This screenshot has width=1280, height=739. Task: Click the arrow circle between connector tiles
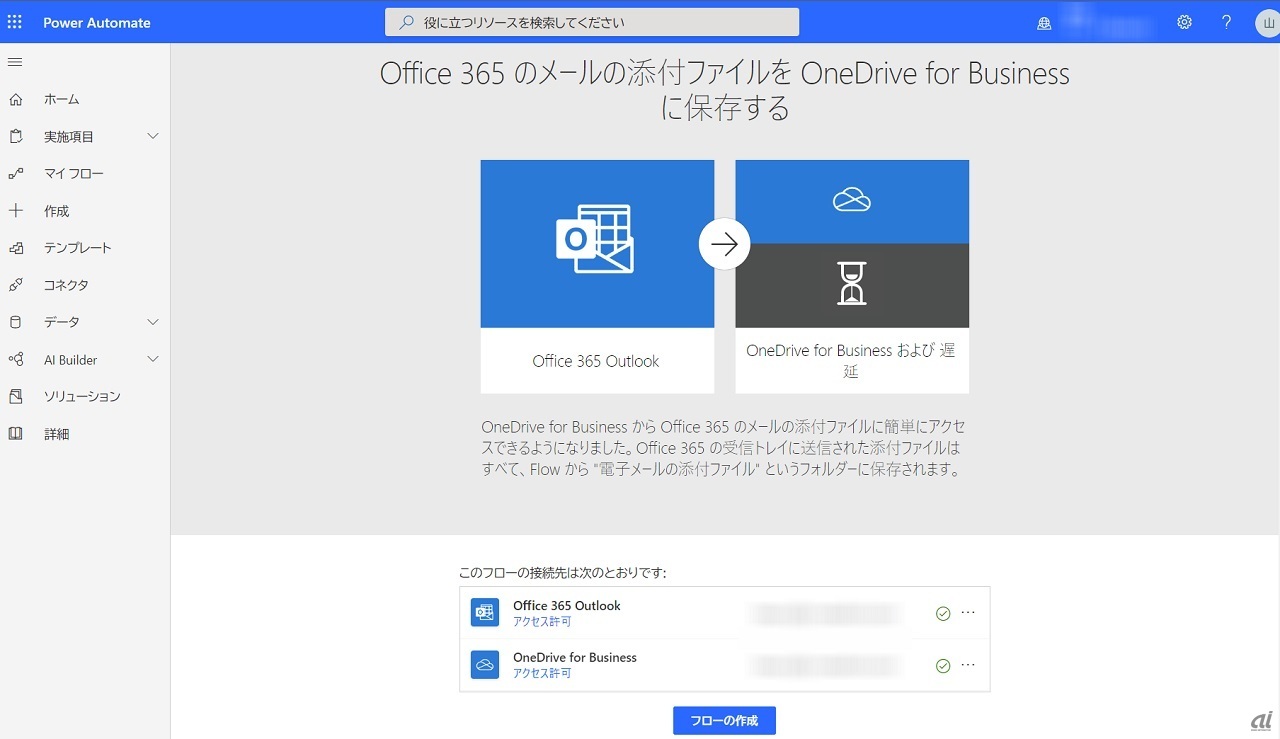click(x=725, y=244)
